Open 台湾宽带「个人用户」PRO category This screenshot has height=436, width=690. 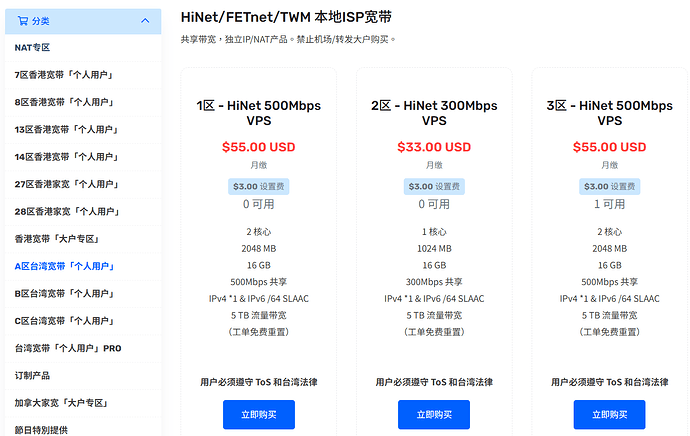83,348
